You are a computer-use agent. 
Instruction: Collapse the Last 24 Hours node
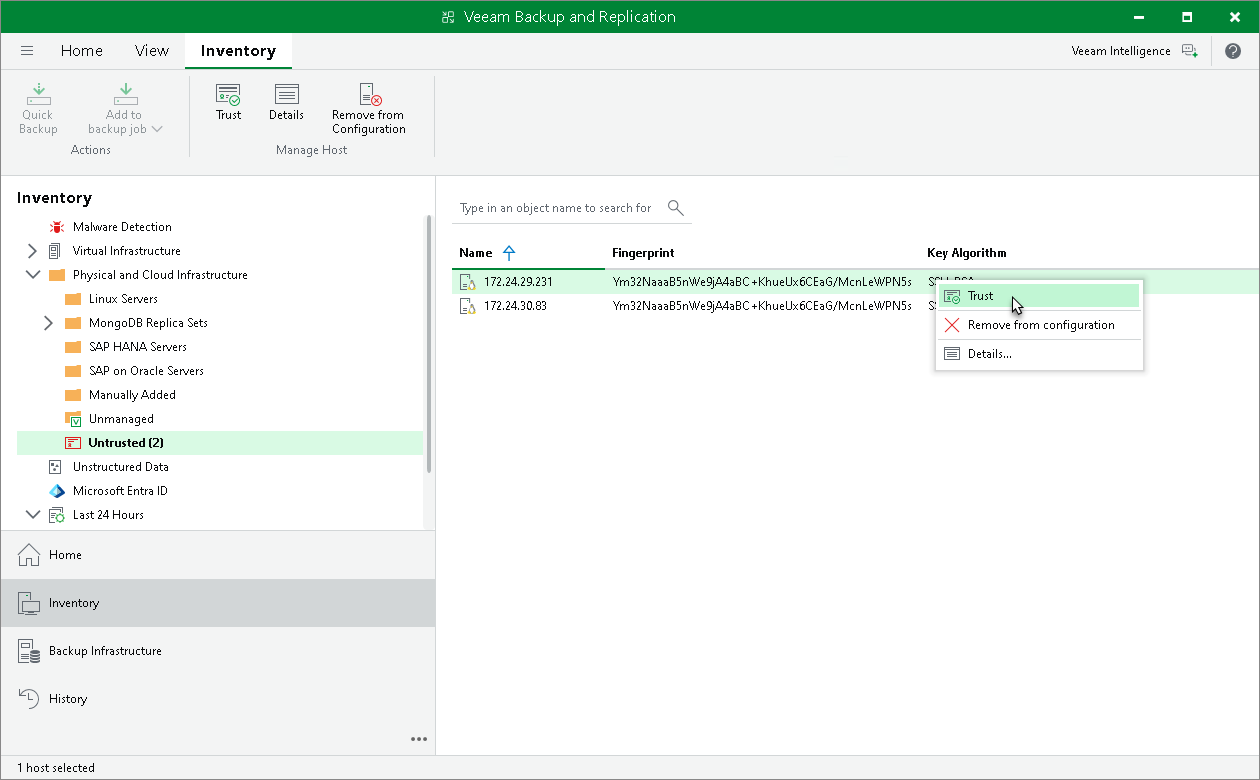pyautogui.click(x=32, y=515)
